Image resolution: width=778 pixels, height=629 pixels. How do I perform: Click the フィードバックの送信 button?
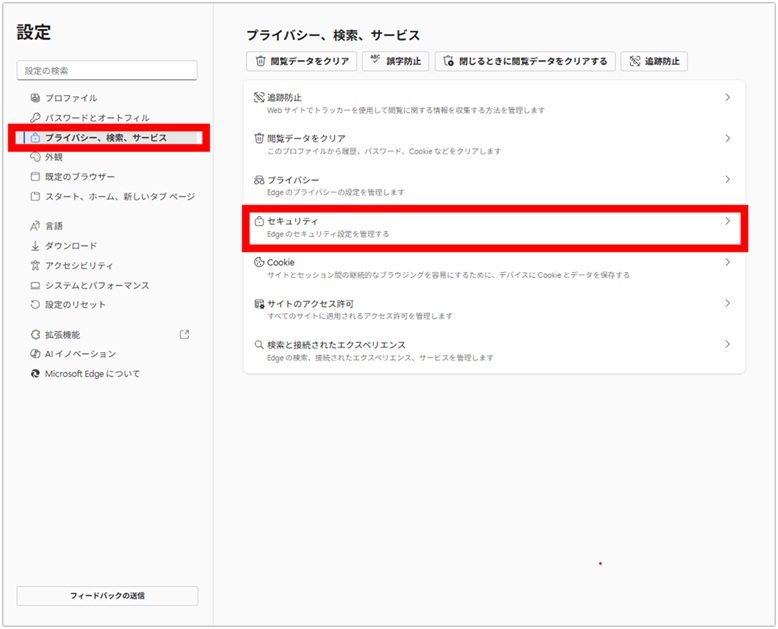[x=107, y=595]
